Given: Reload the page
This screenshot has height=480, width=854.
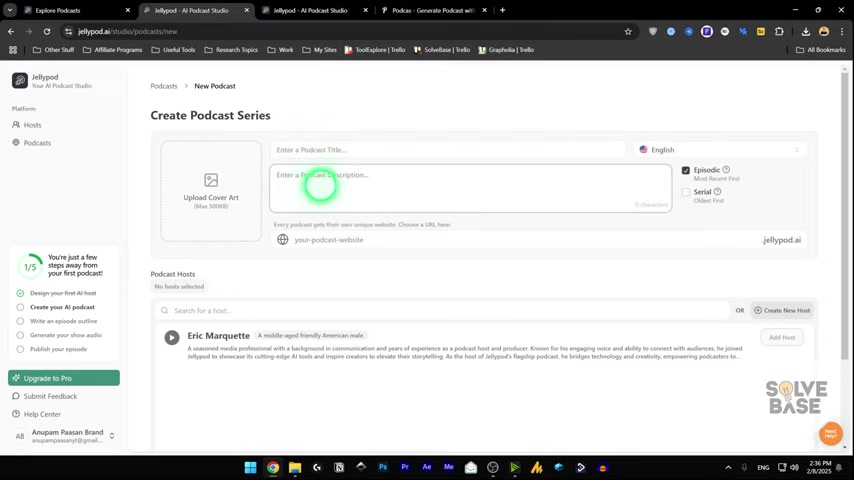Looking at the screenshot, I should pyautogui.click(x=47, y=32).
